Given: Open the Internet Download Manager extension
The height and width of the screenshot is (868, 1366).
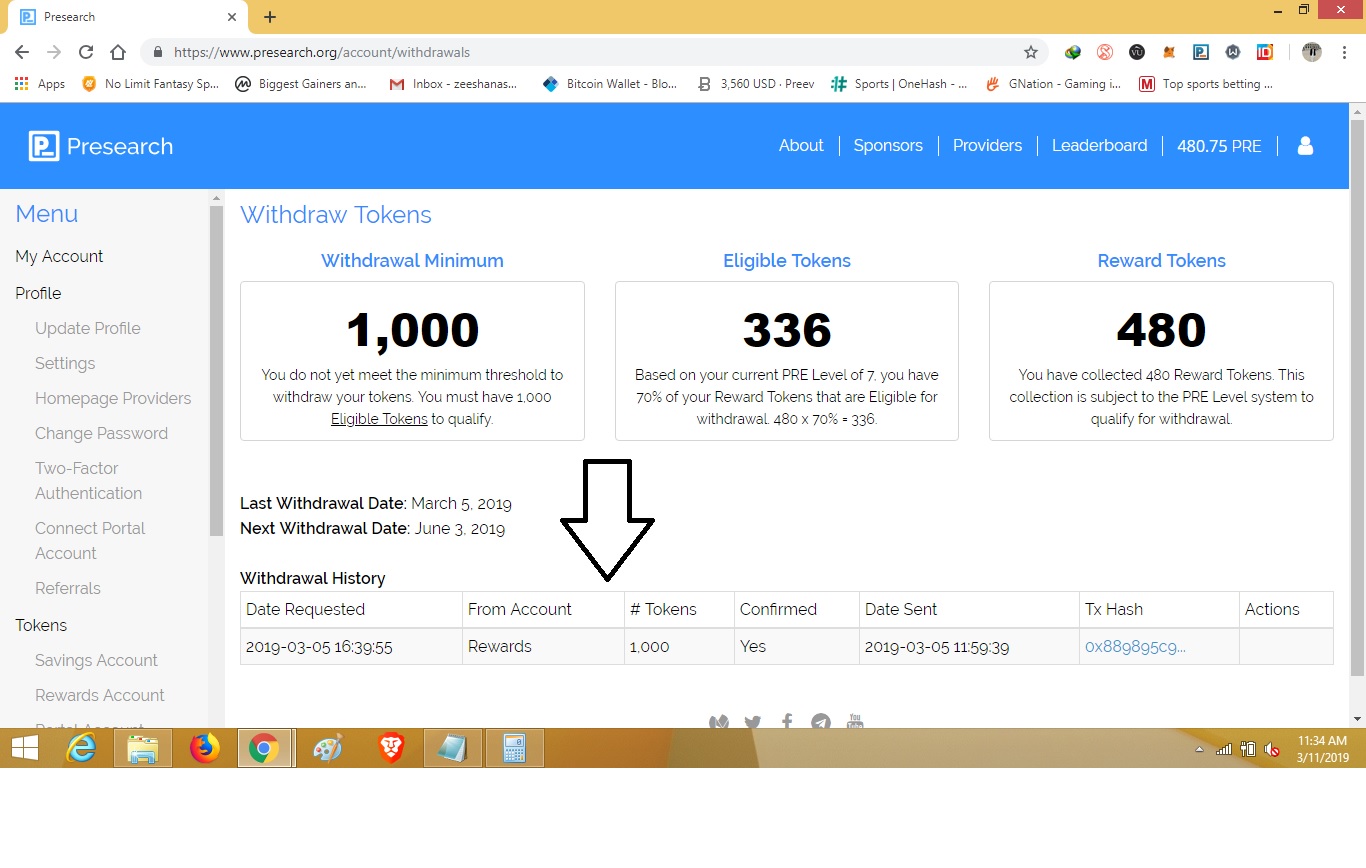Looking at the screenshot, I should (x=1073, y=52).
